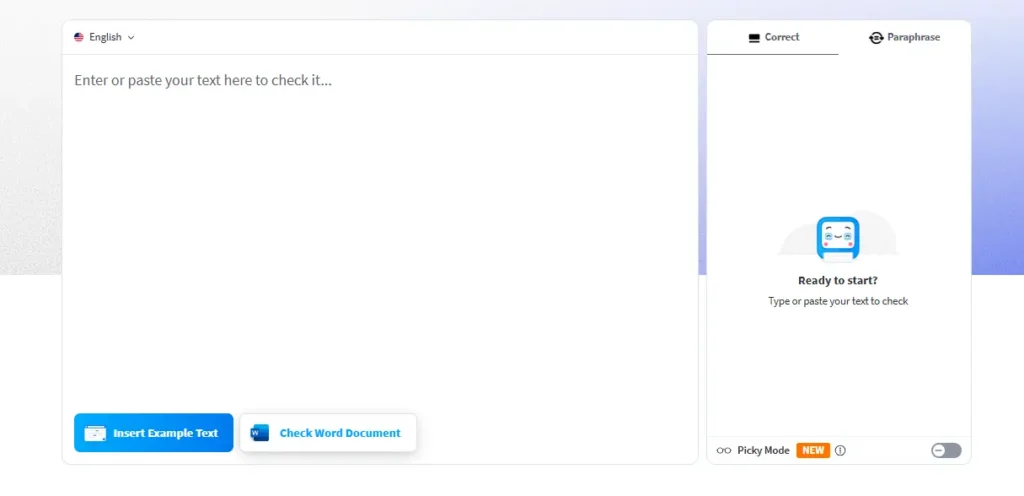
Task: Click the Correct tab underline icon
Action: click(x=754, y=38)
